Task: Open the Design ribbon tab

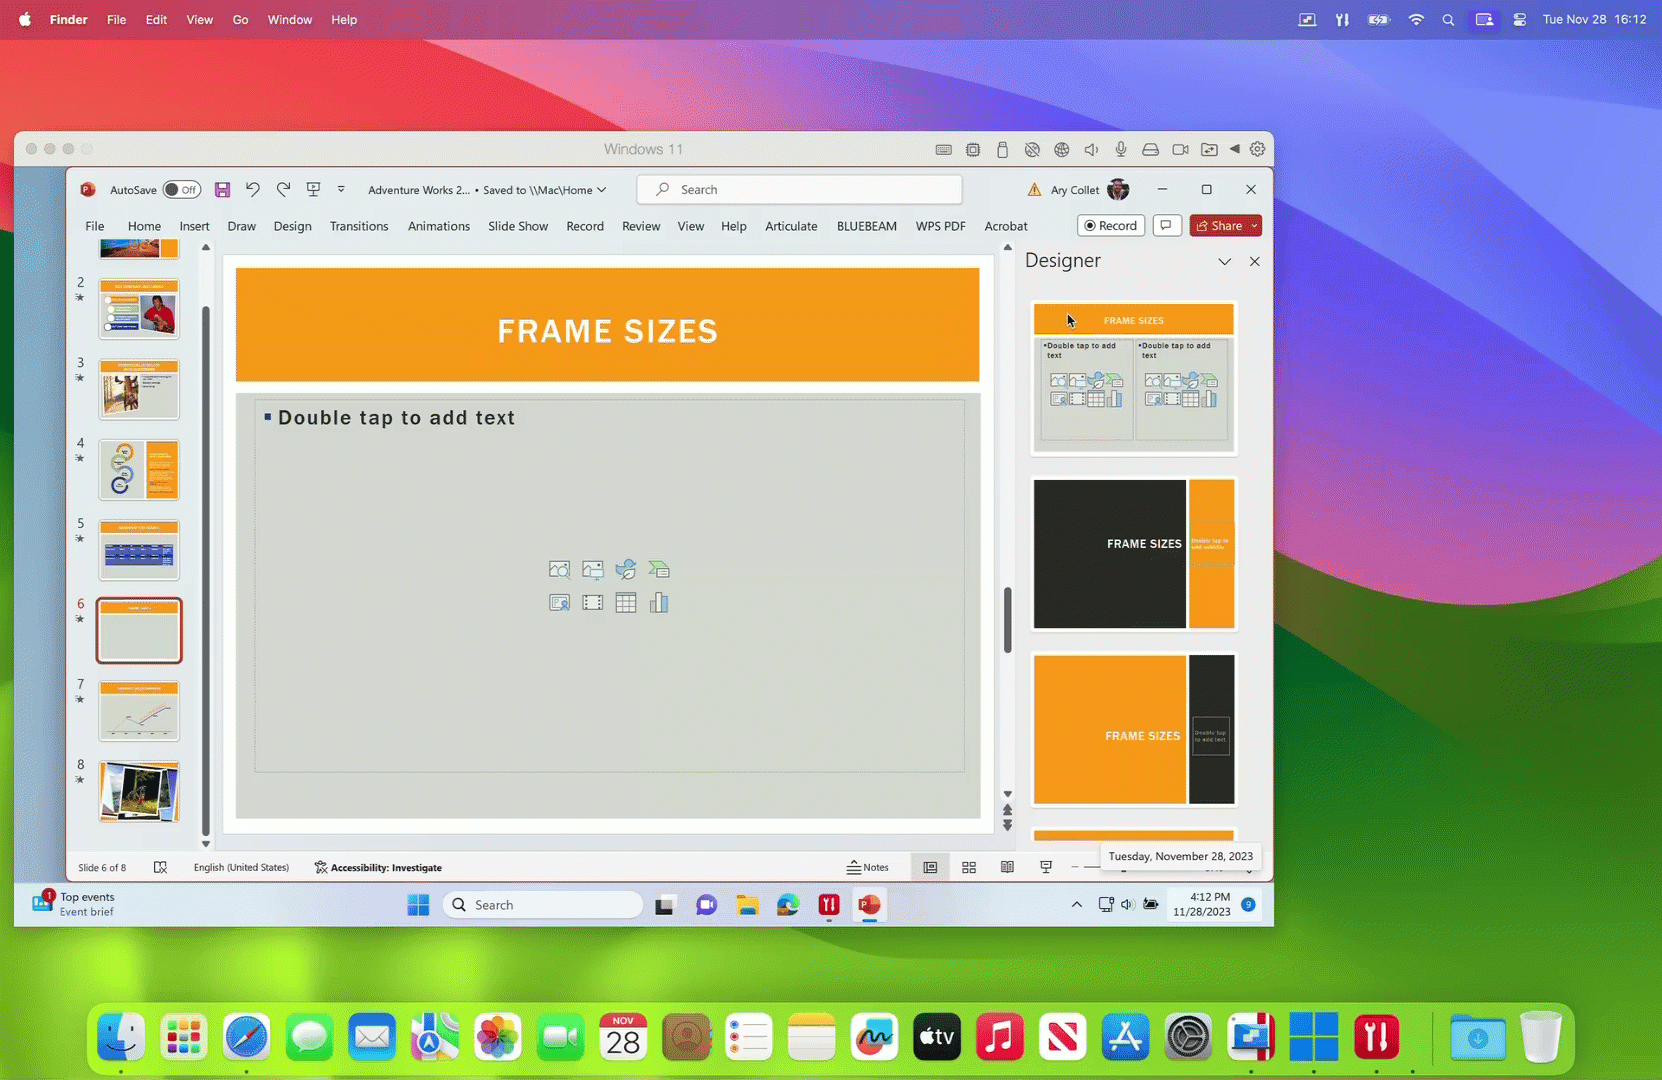Action: [292, 226]
